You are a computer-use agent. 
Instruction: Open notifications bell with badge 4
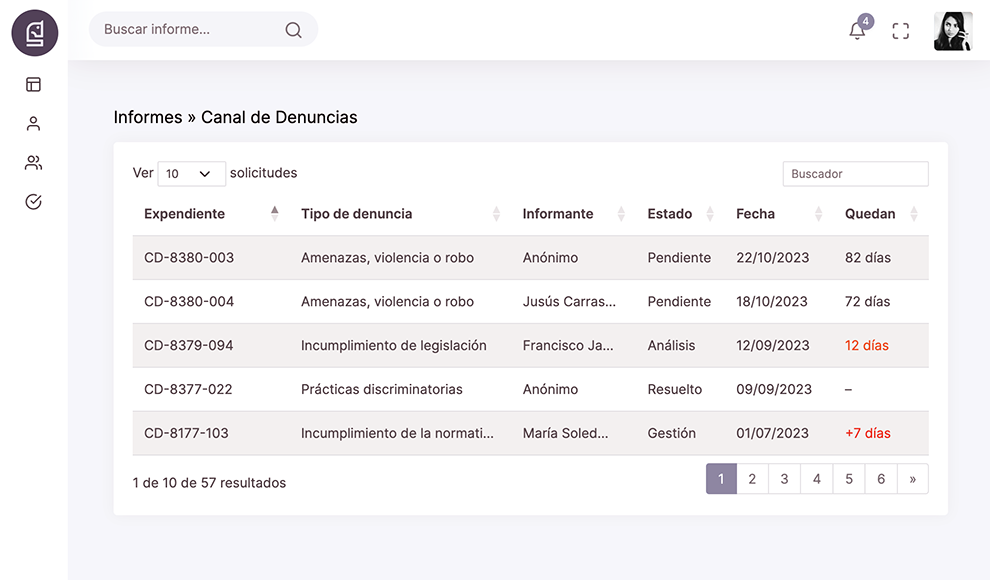click(857, 30)
